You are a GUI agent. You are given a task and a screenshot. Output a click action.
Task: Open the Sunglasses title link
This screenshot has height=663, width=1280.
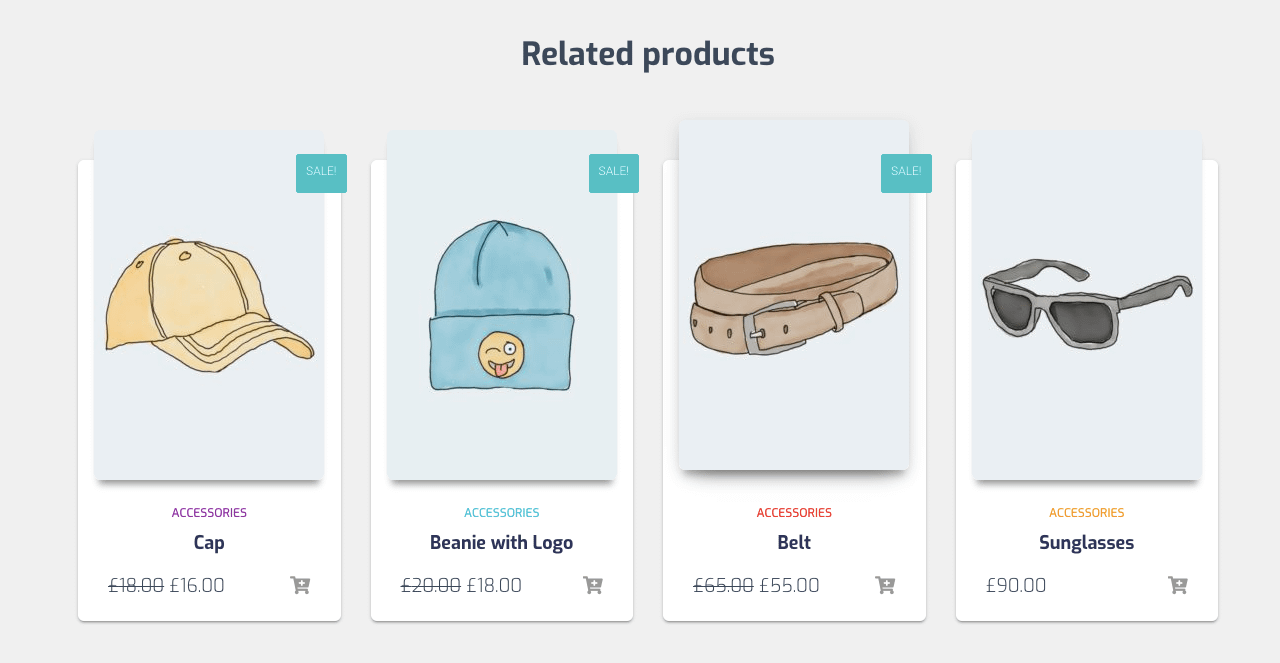(x=1087, y=543)
